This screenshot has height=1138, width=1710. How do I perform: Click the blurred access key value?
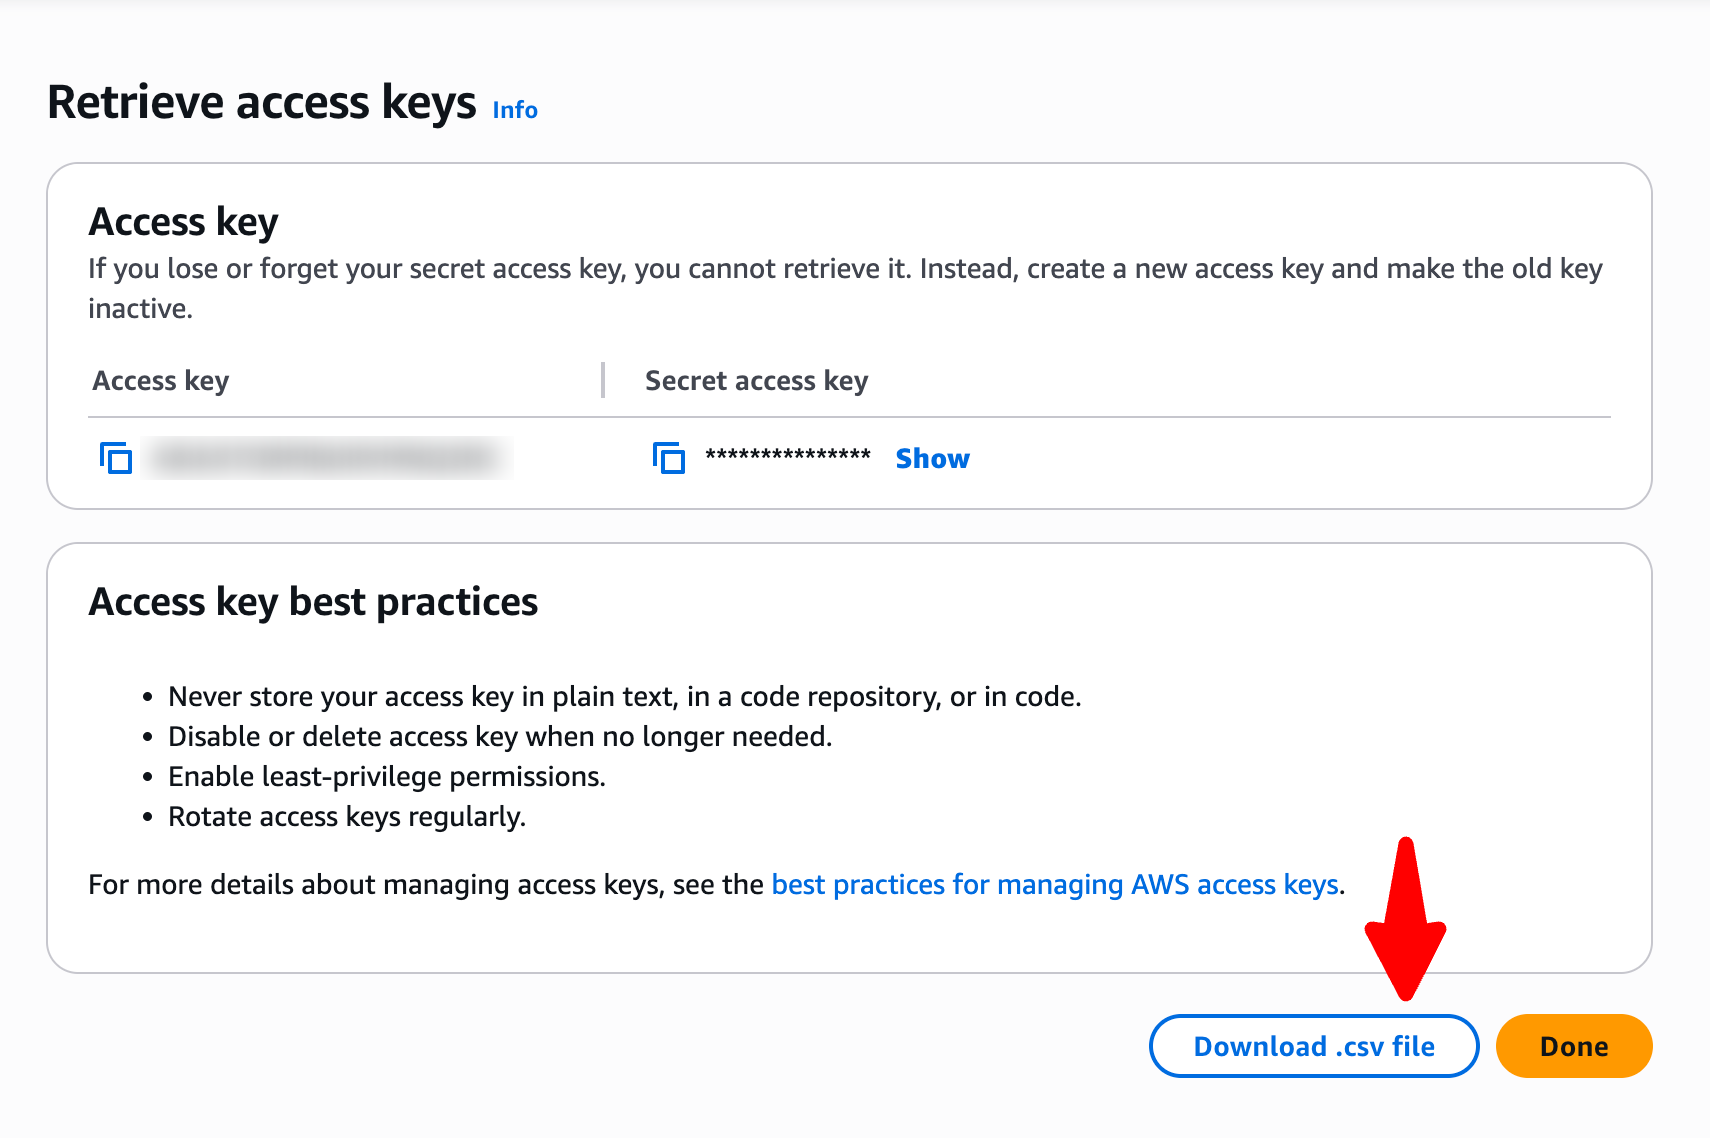tap(327, 458)
